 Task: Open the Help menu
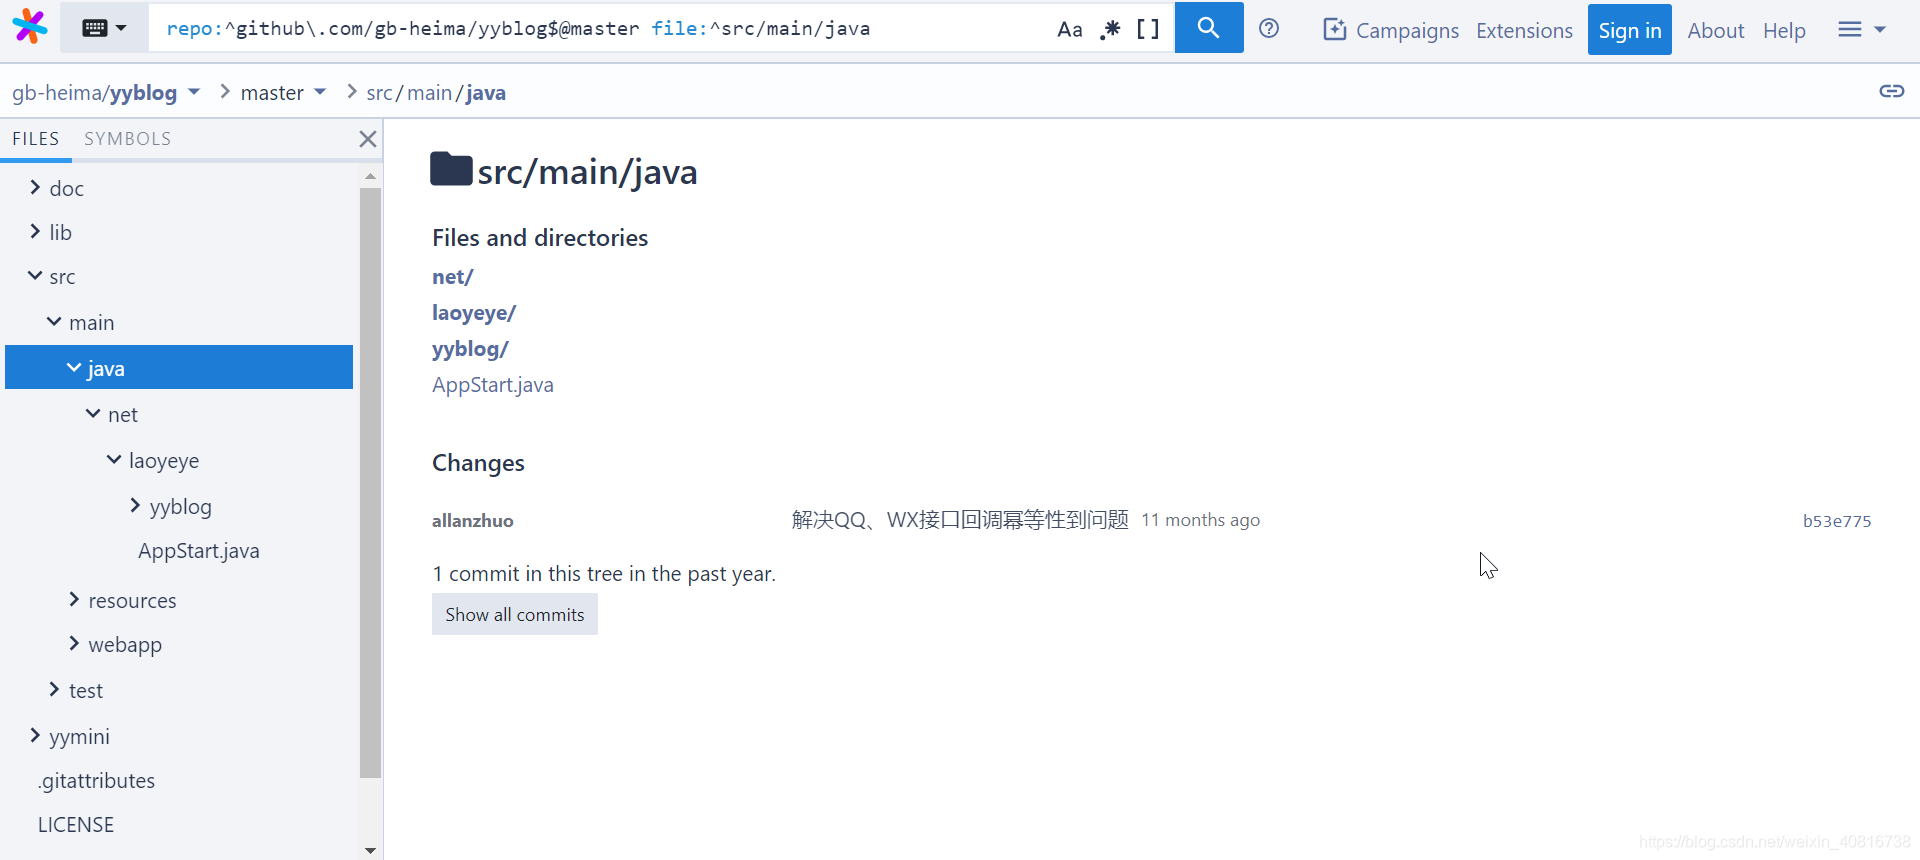tap(1784, 30)
